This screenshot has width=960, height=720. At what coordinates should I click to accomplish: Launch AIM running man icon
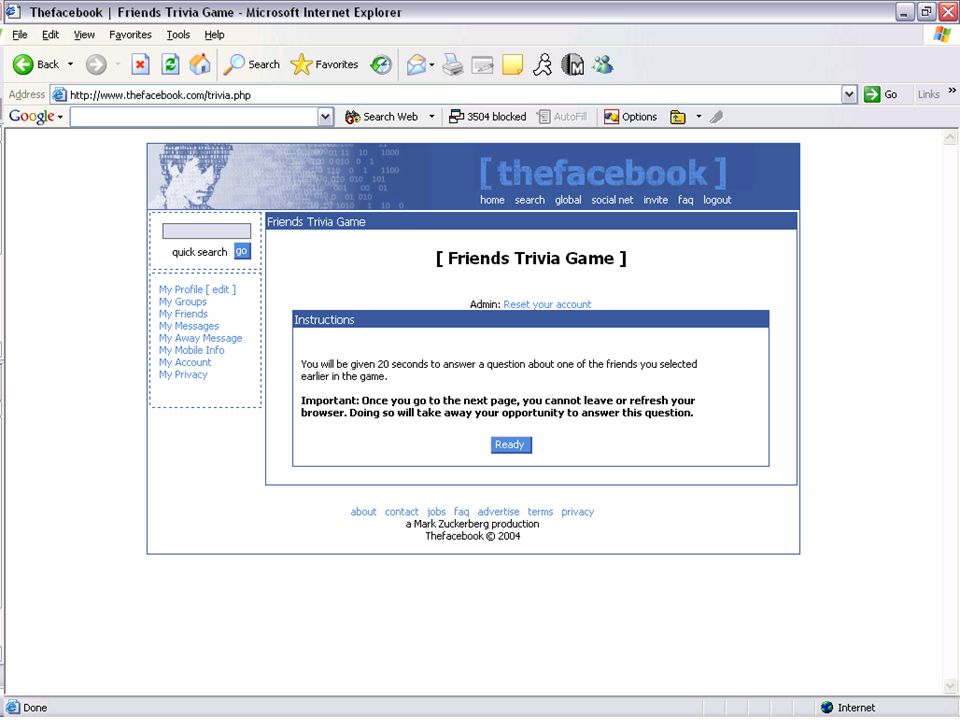542,64
